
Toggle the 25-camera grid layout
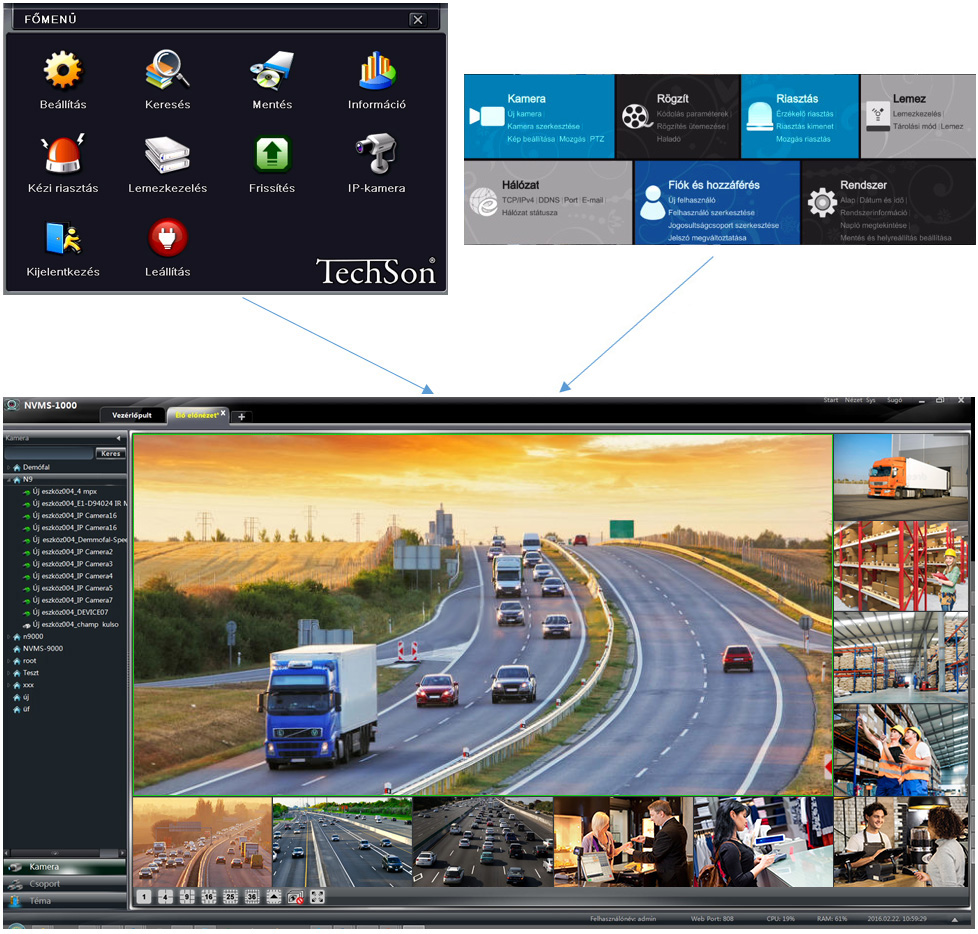pos(230,897)
